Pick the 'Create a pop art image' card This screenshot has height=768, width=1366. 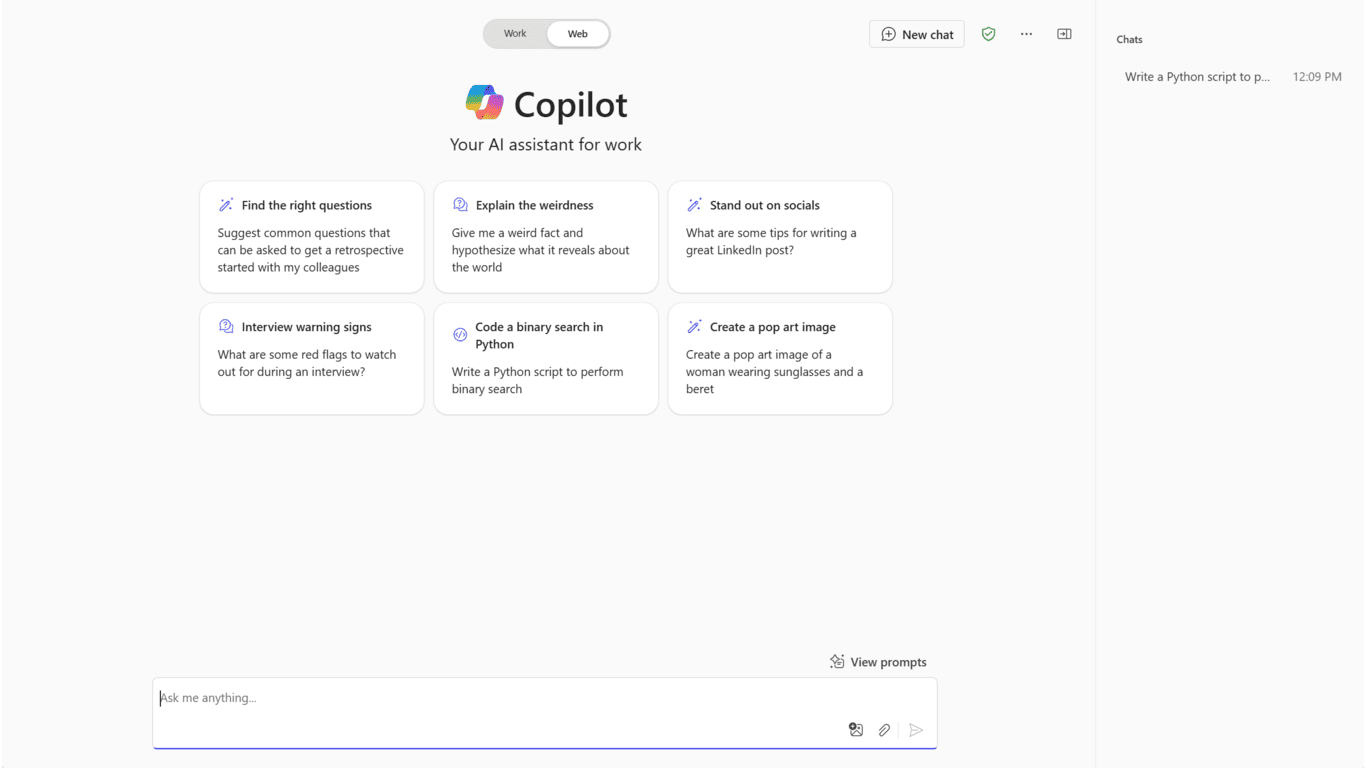tap(780, 358)
